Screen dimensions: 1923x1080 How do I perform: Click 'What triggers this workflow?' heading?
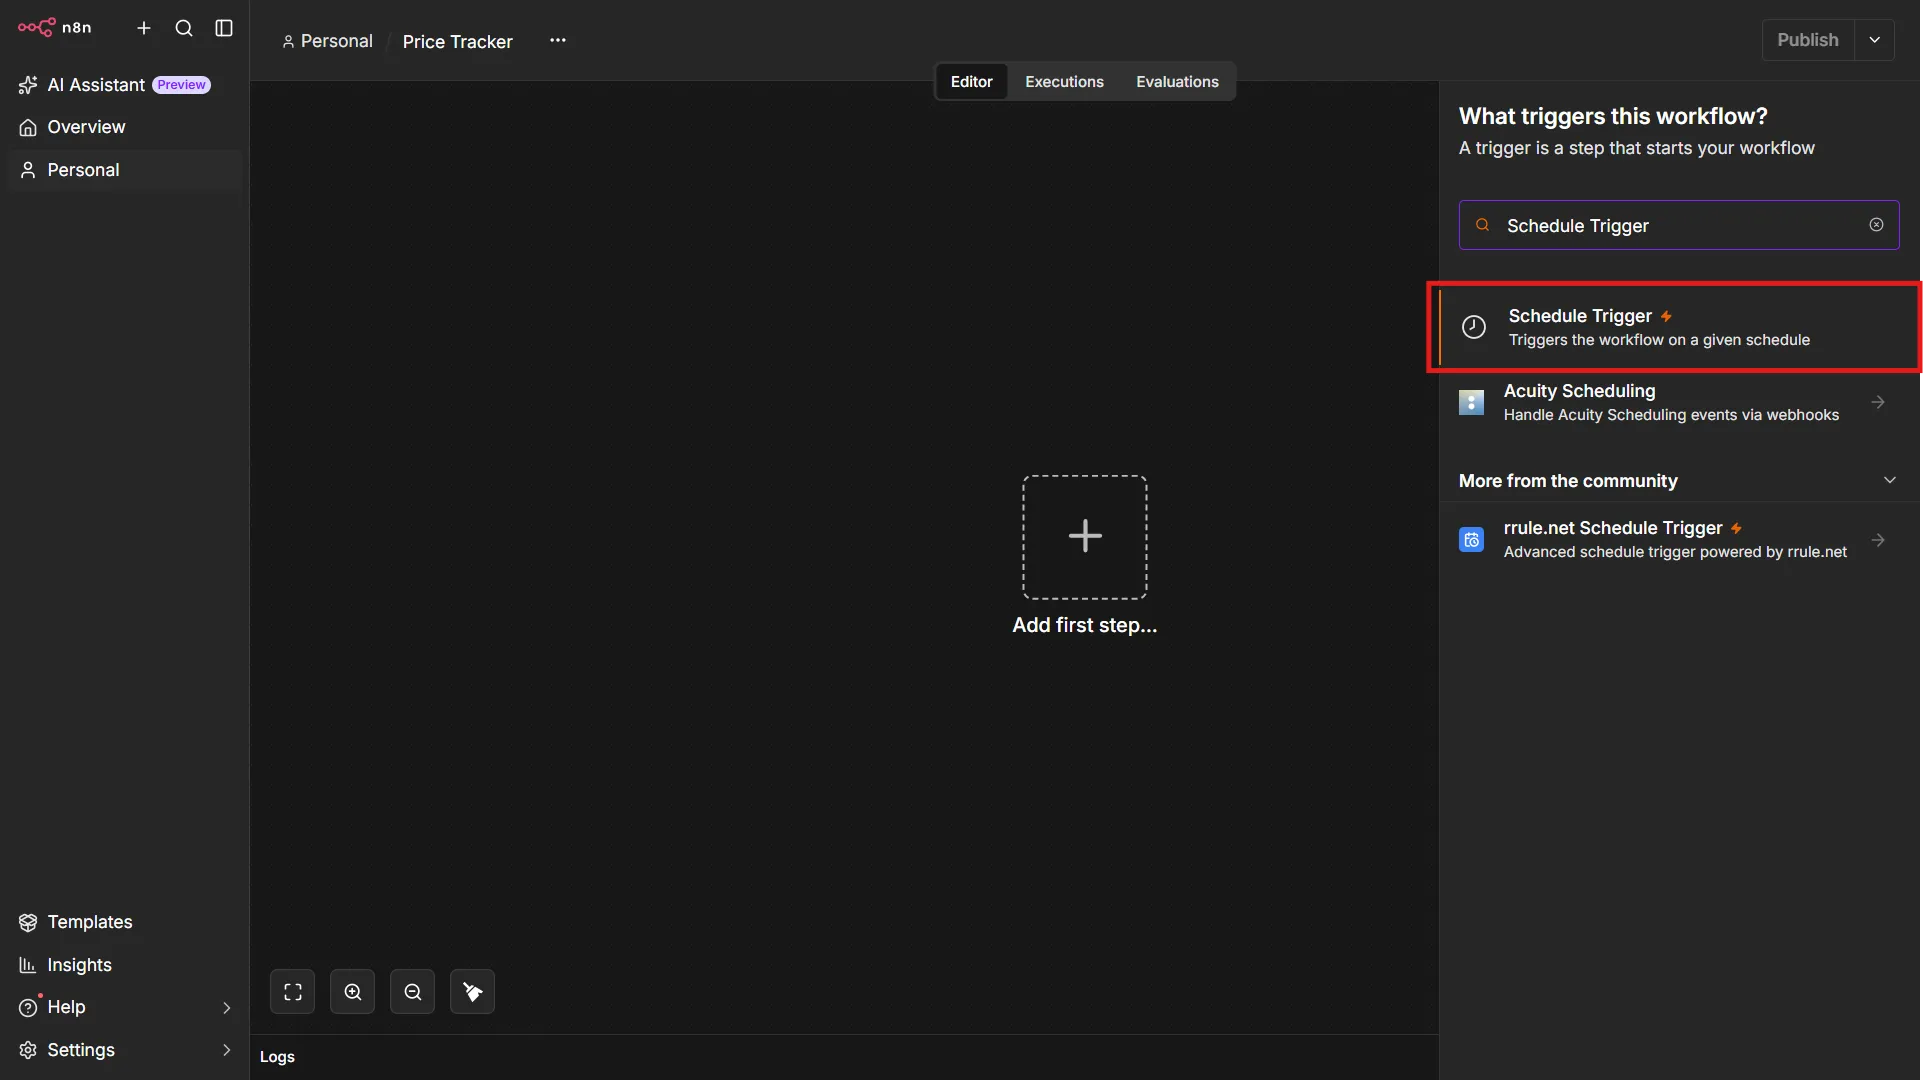point(1613,116)
